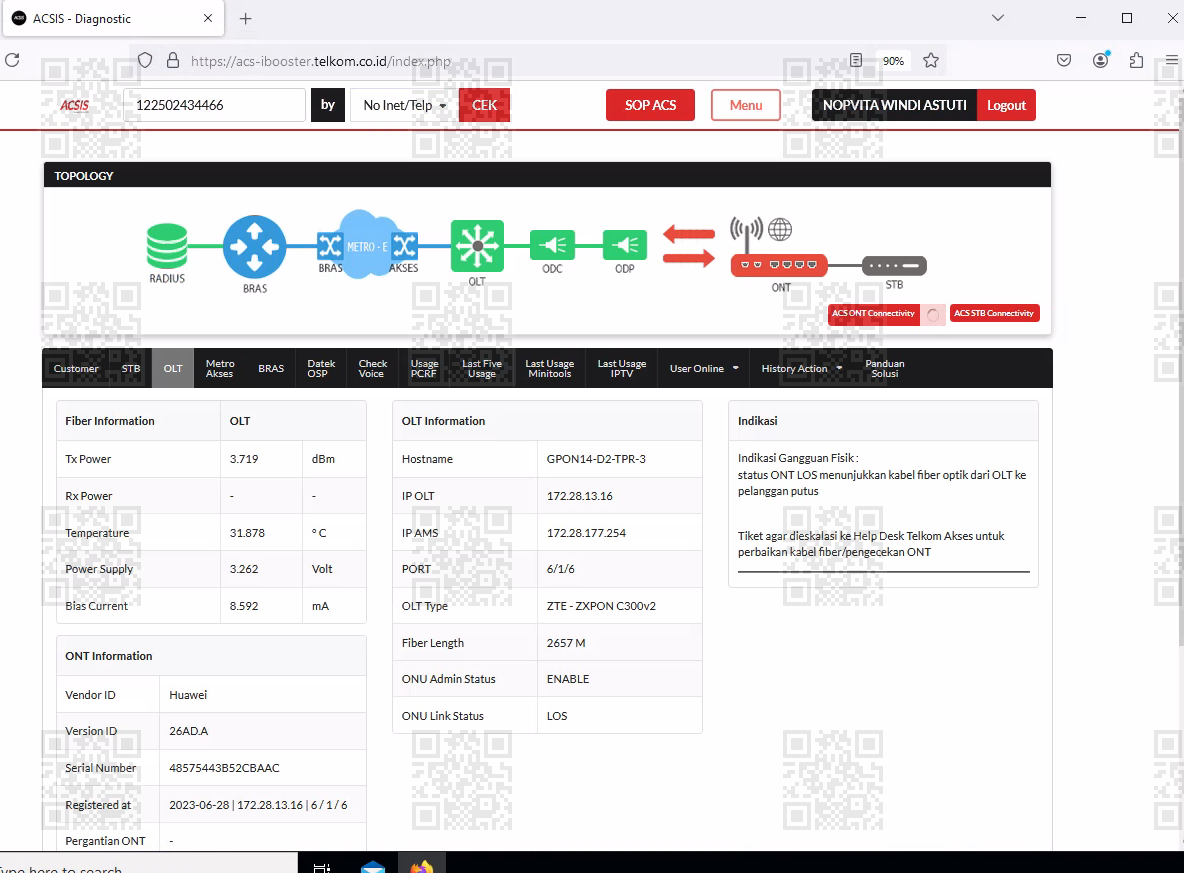Expand the History Action dropdown menu
The height and width of the screenshot is (873, 1184).
coord(801,369)
